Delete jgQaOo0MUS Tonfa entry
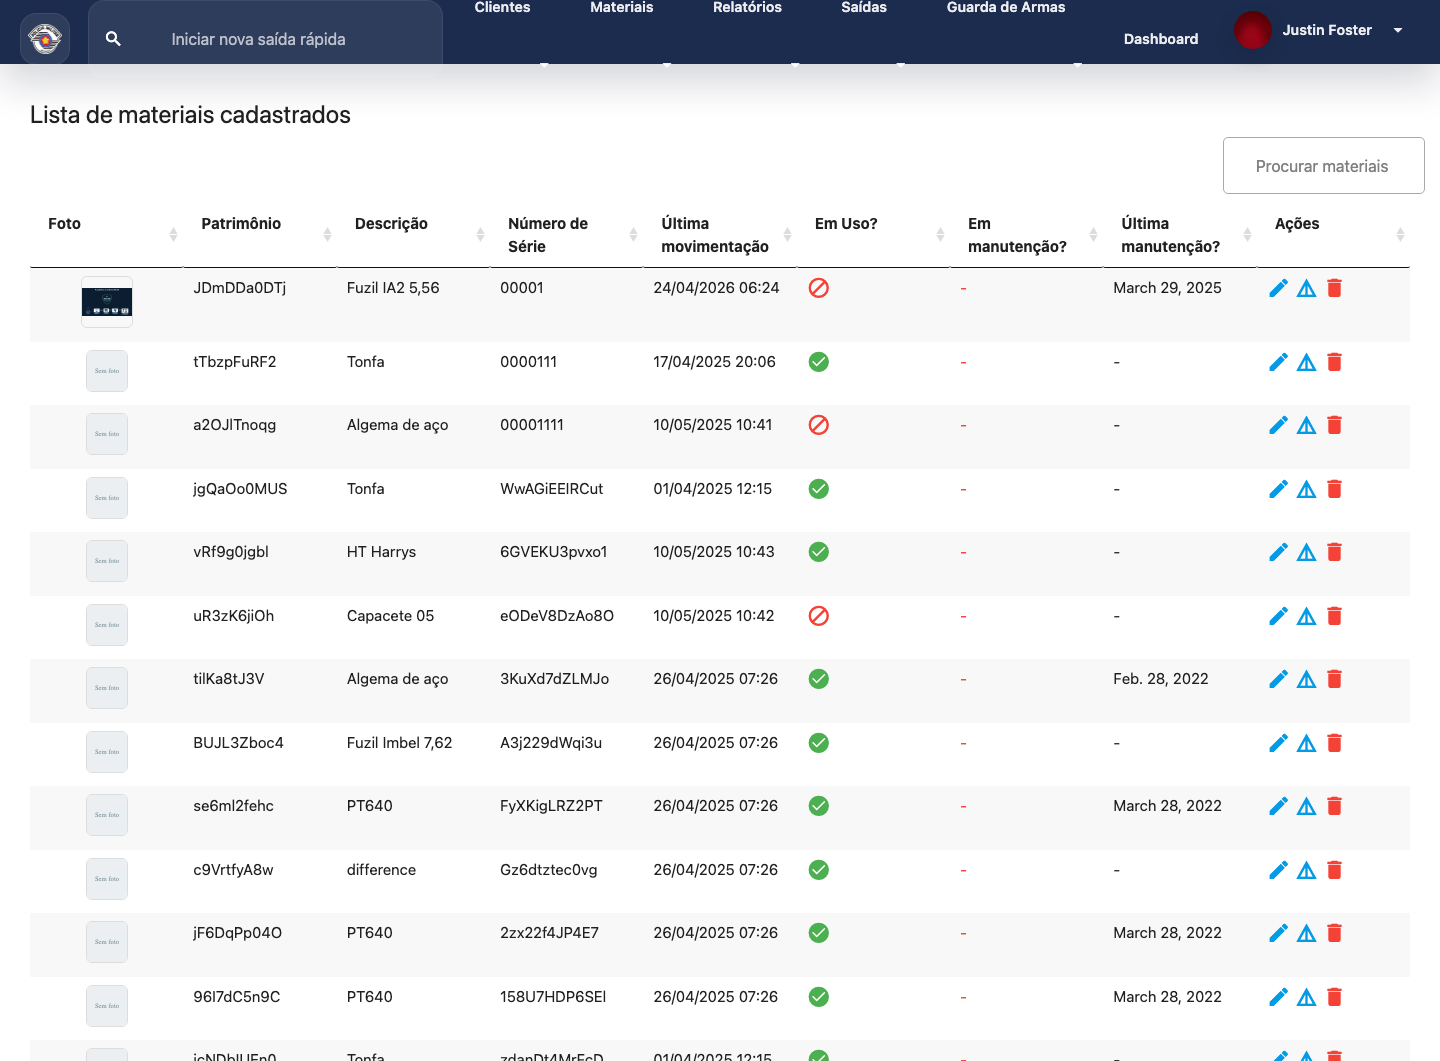This screenshot has height=1061, width=1440. 1334,489
